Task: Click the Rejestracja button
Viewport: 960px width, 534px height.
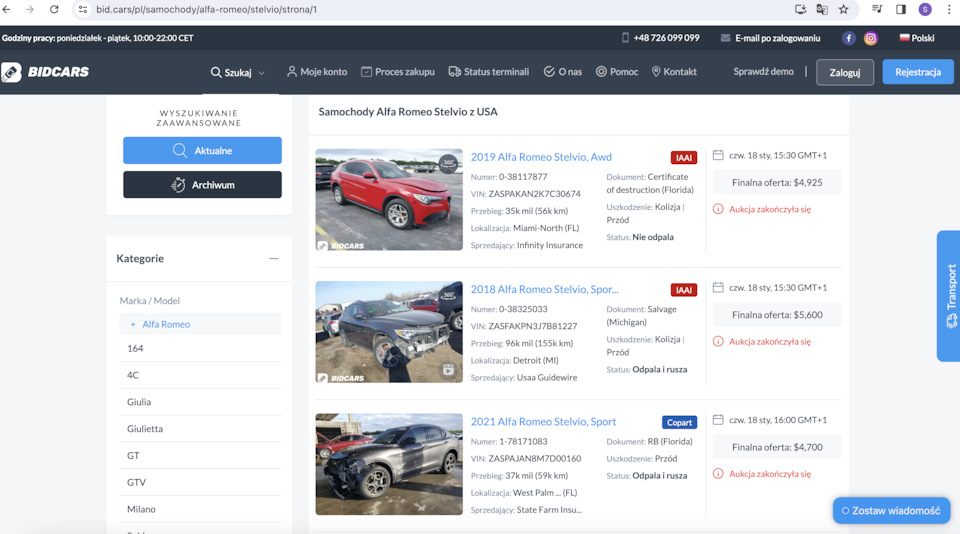Action: pos(918,72)
